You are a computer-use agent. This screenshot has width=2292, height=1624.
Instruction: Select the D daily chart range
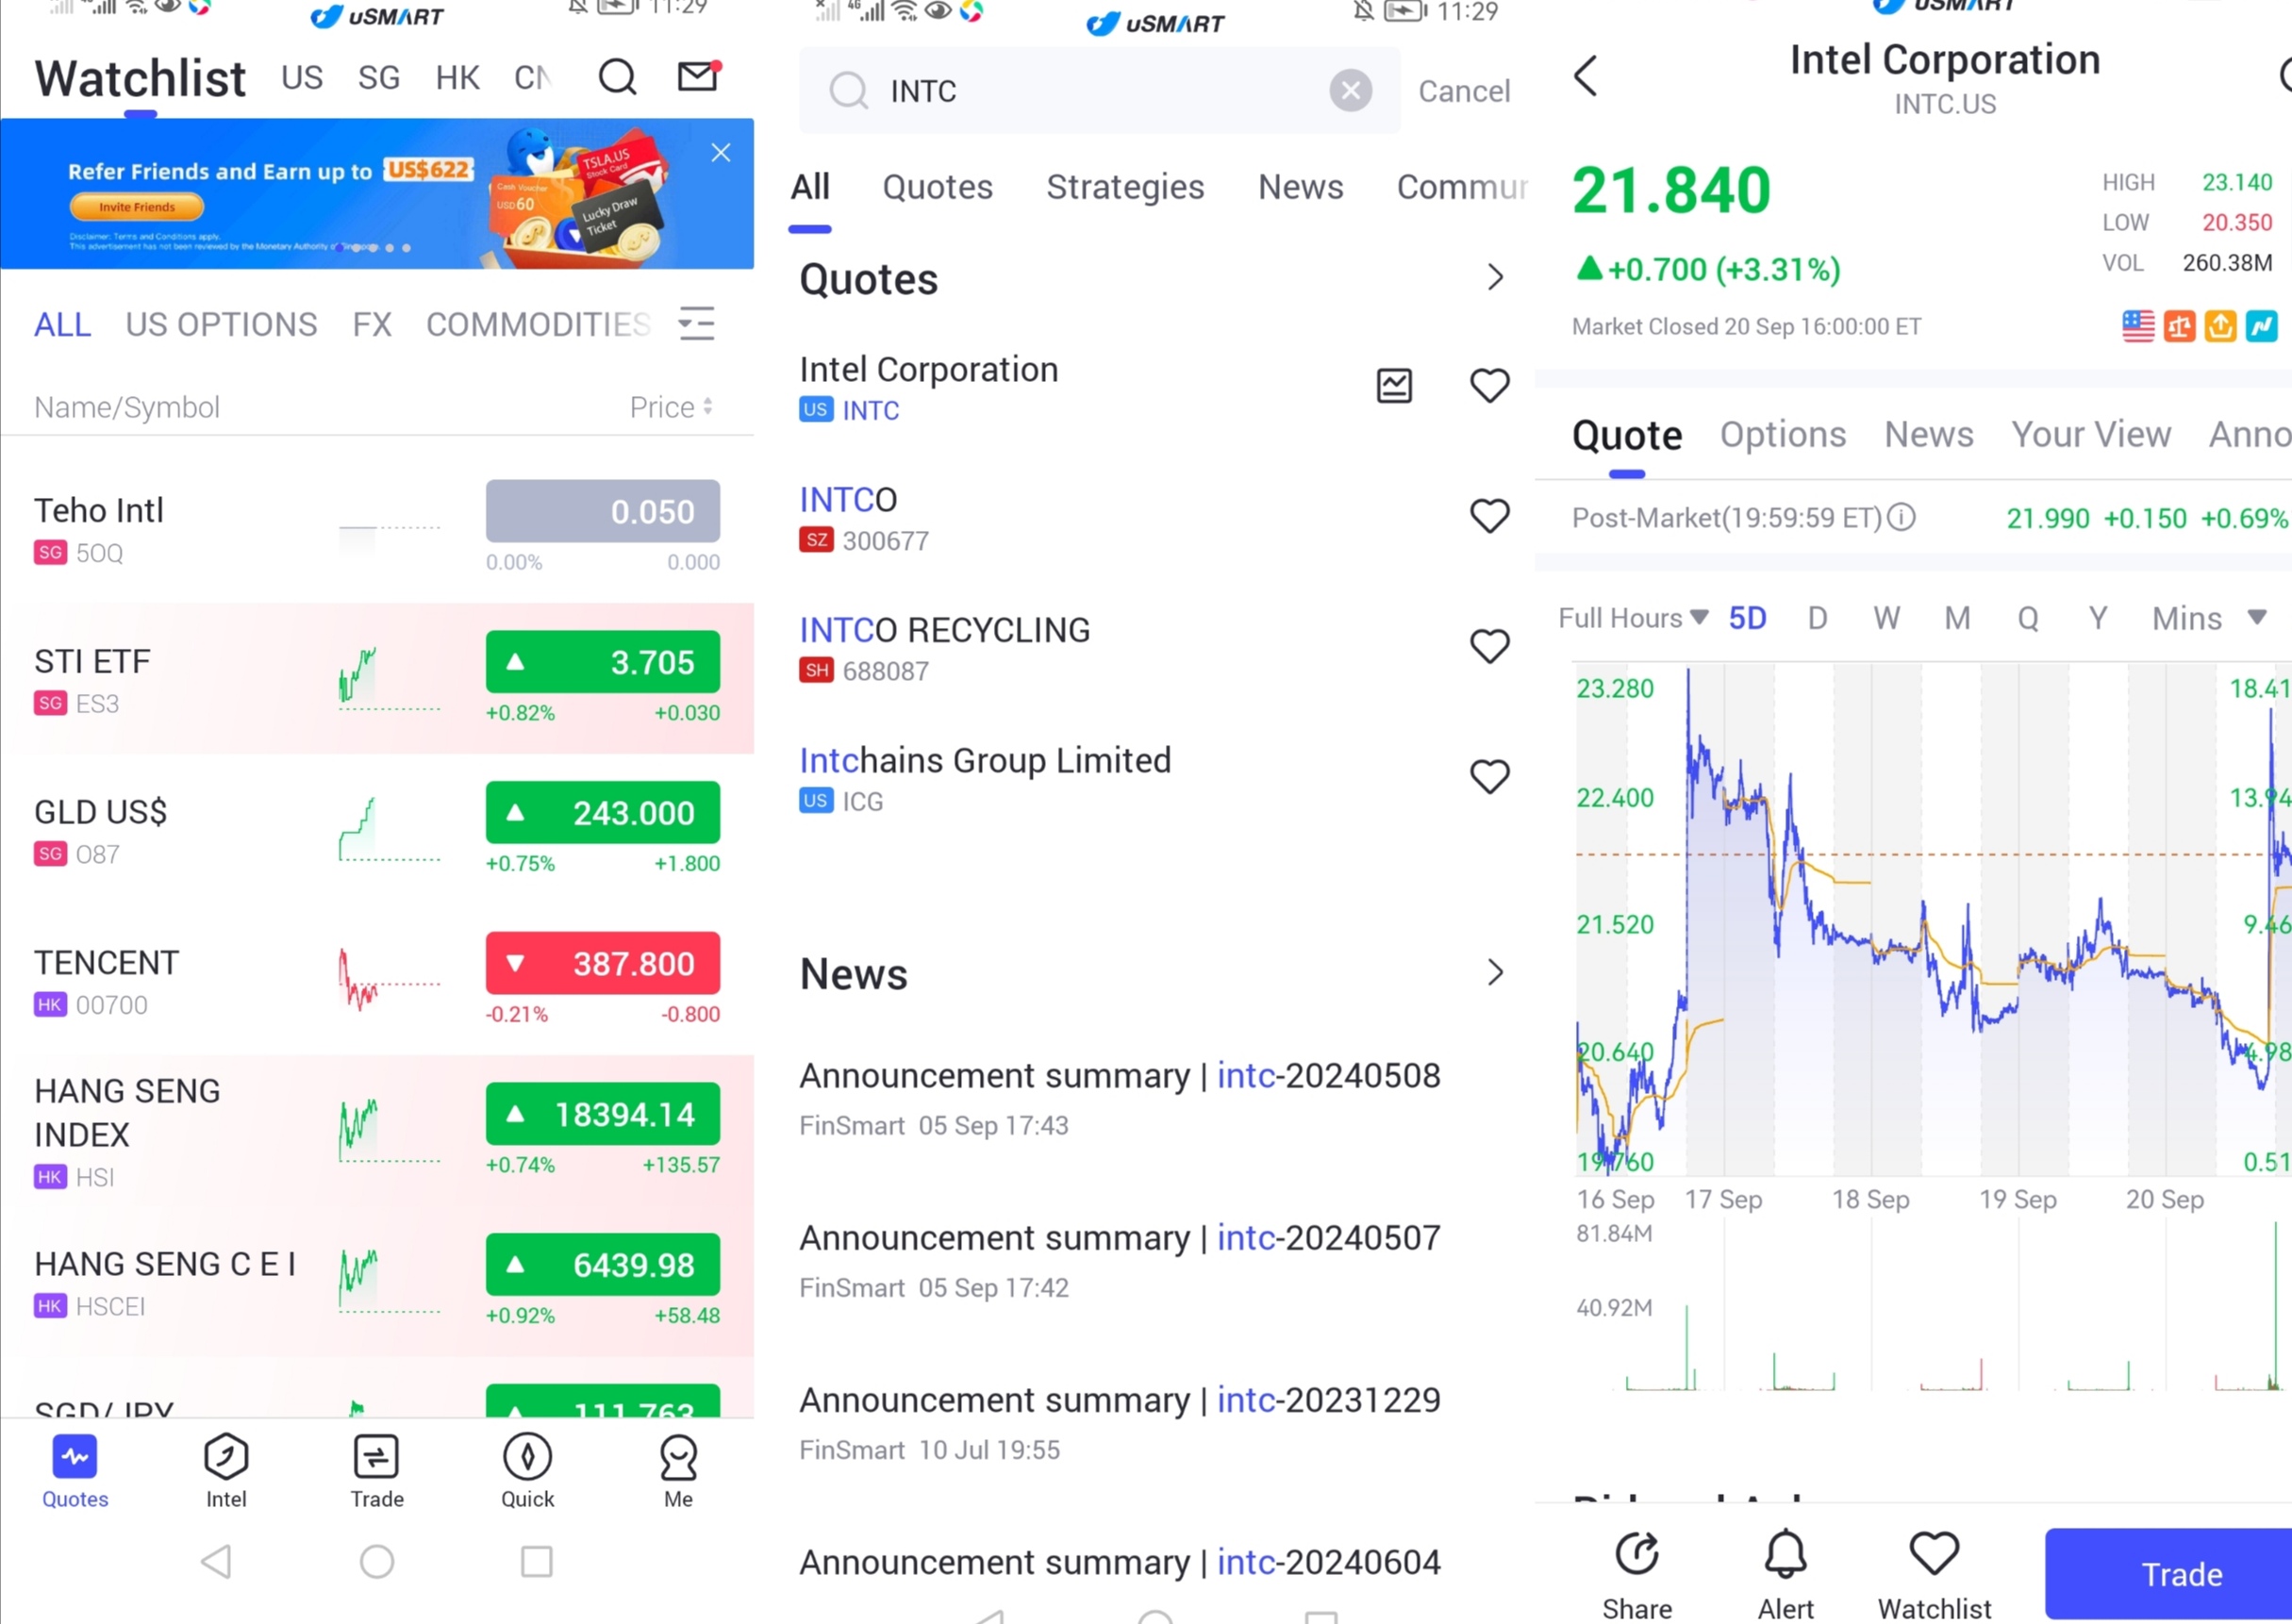point(1817,618)
